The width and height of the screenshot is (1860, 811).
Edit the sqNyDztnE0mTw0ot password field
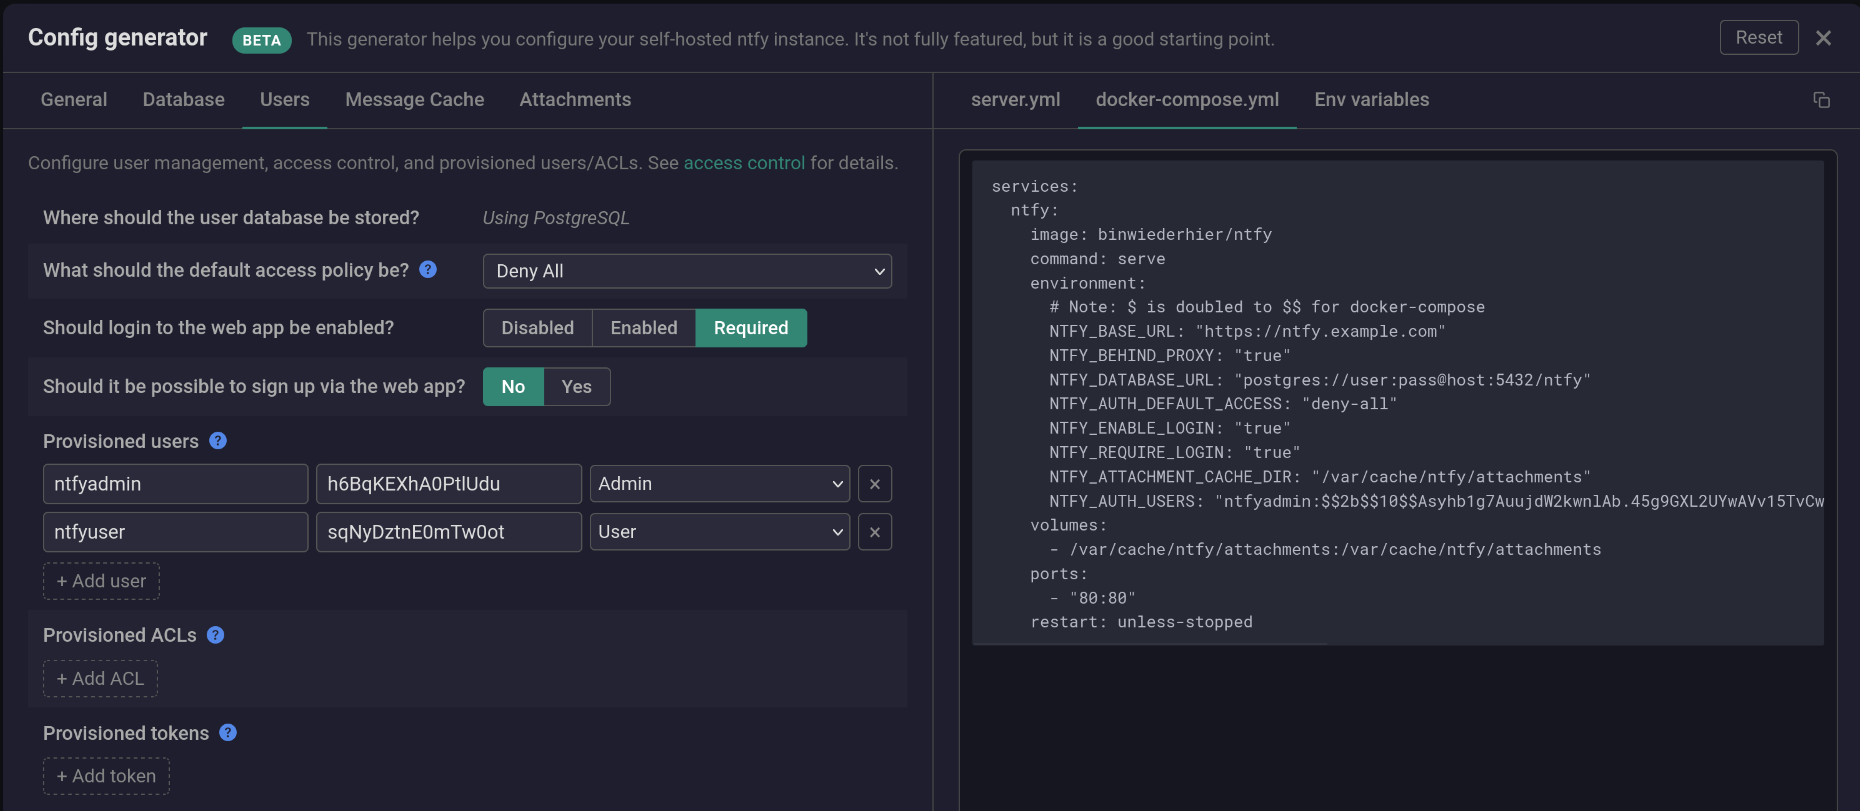point(449,532)
